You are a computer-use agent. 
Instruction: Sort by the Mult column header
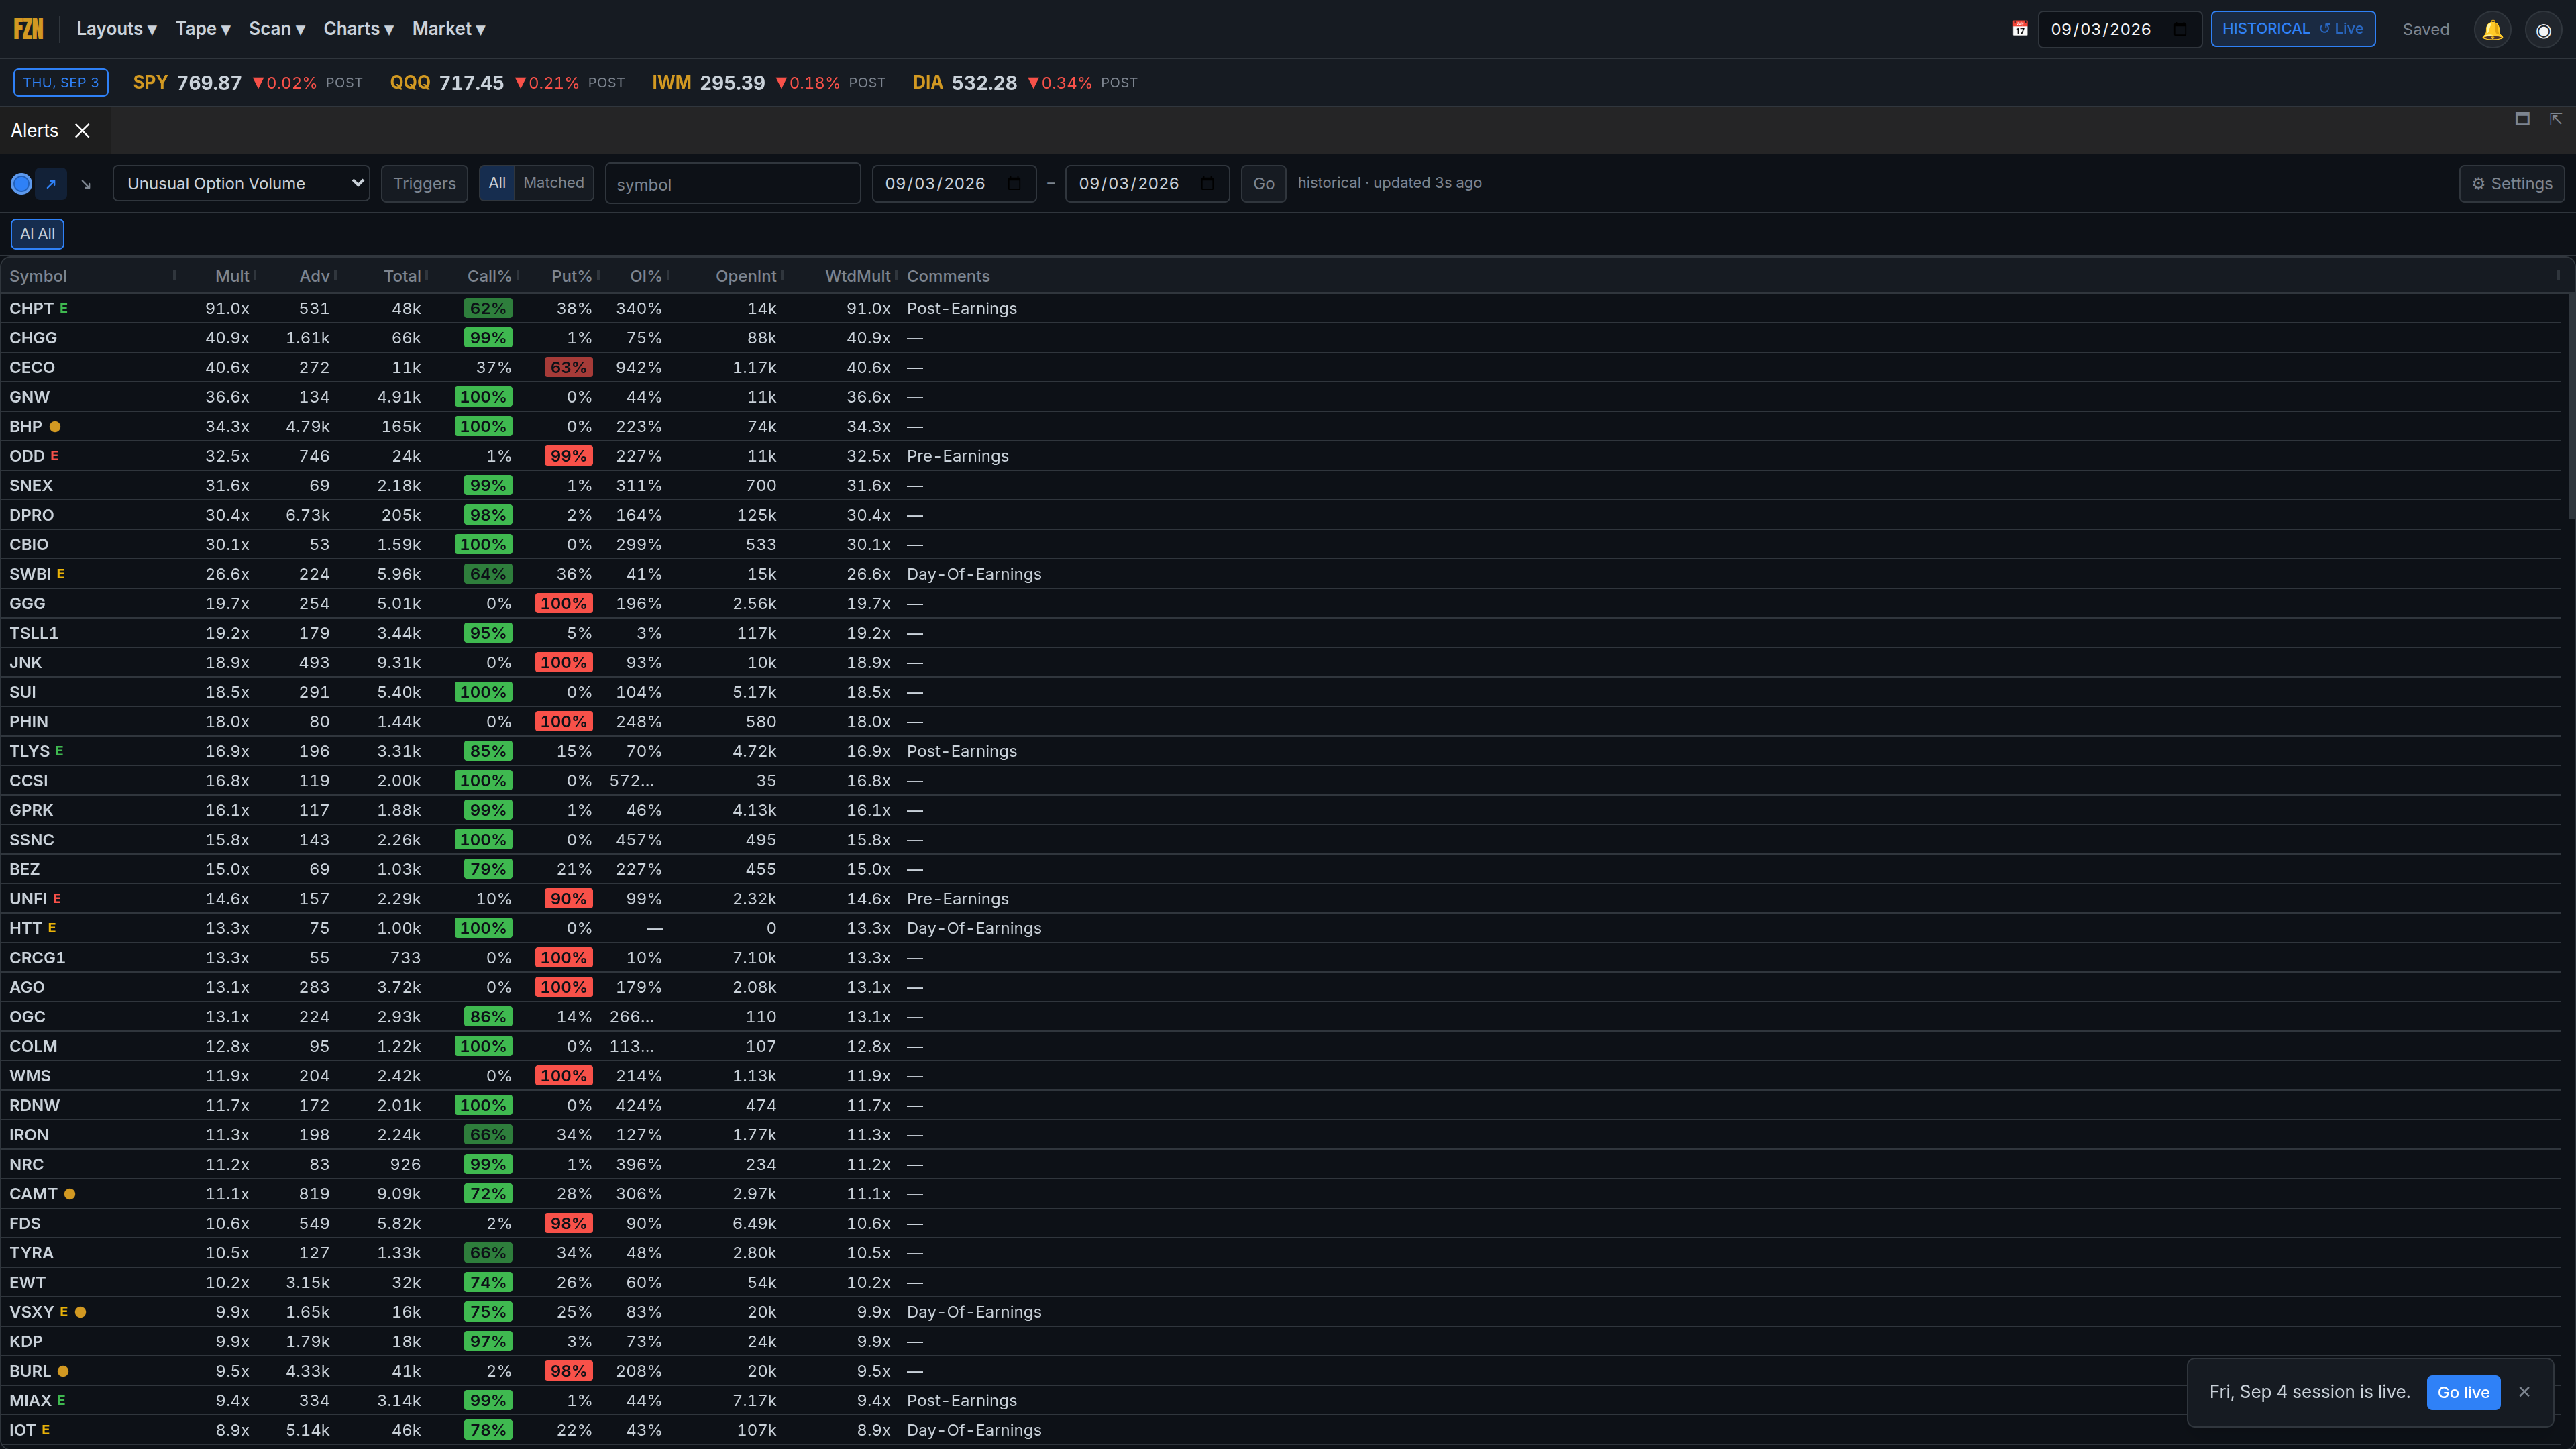click(232, 276)
